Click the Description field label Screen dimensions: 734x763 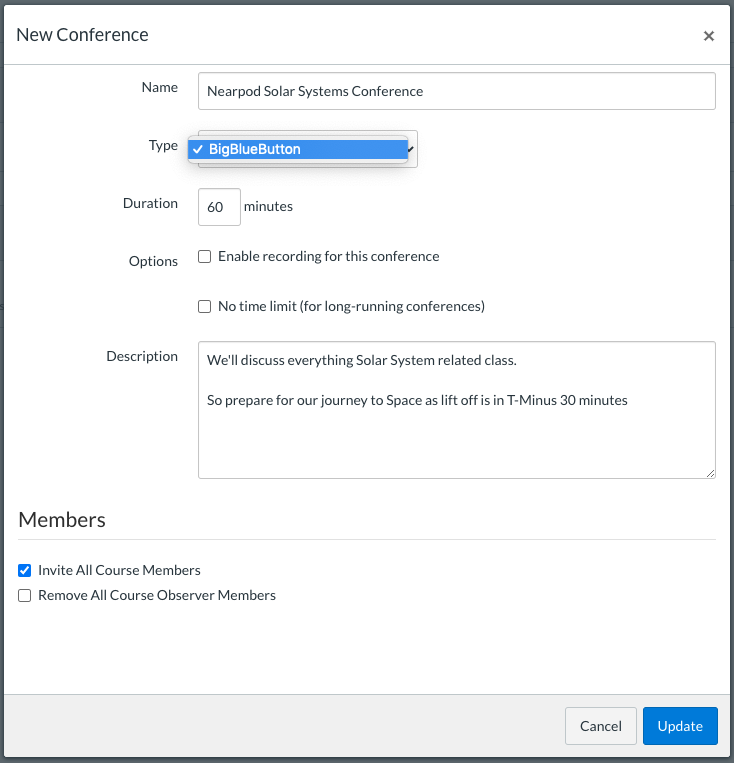tap(142, 356)
